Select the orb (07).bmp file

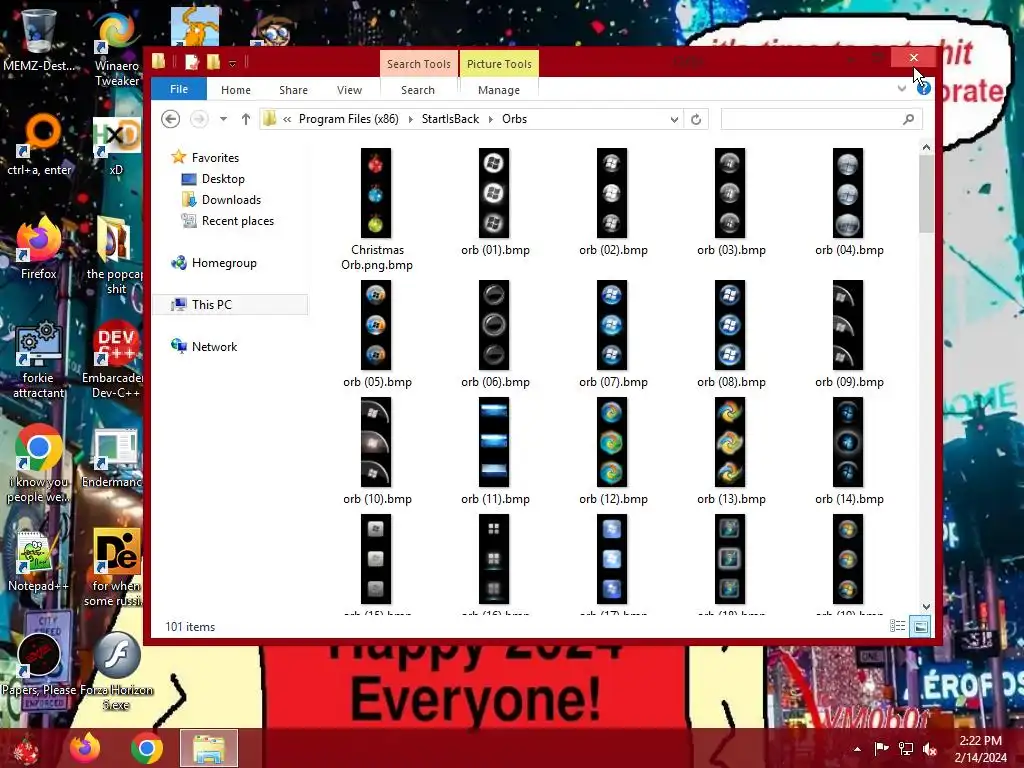tap(613, 334)
